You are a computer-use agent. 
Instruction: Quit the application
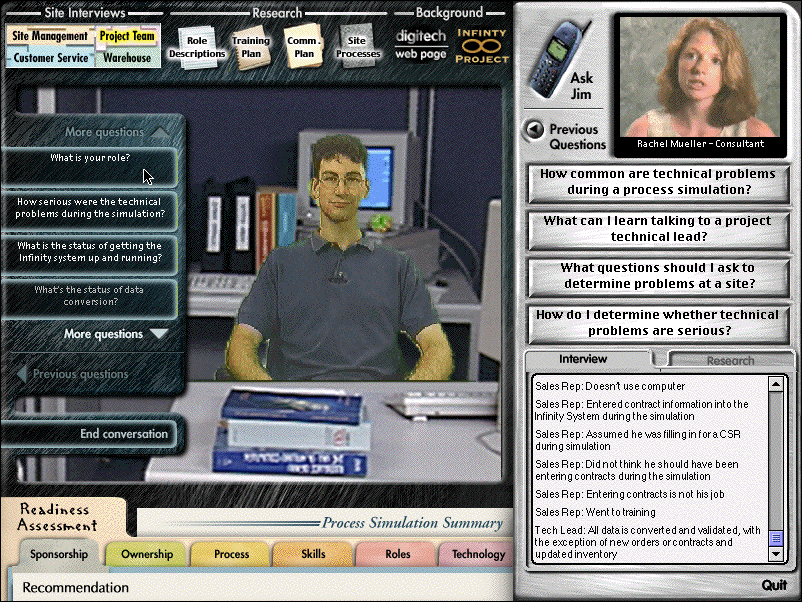tap(773, 585)
